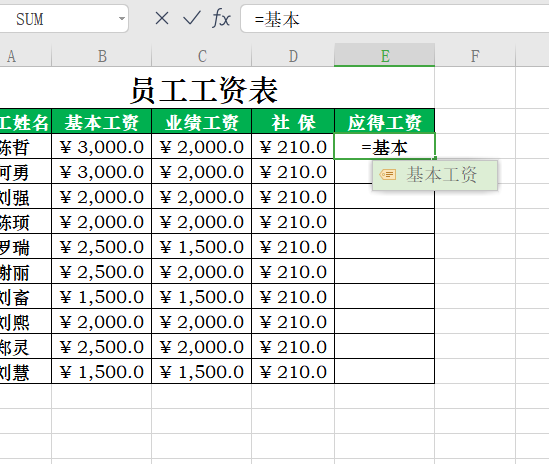Image resolution: width=549 pixels, height=464 pixels.
Task: Click 罗瑞's basic salary ¥2,500.0
Action: pos(102,247)
